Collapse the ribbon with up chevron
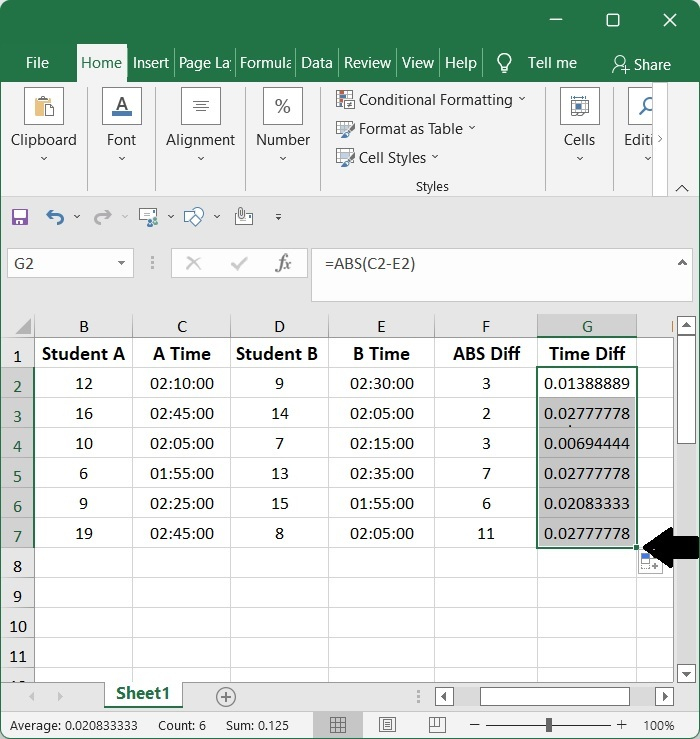Image resolution: width=700 pixels, height=739 pixels. point(682,188)
